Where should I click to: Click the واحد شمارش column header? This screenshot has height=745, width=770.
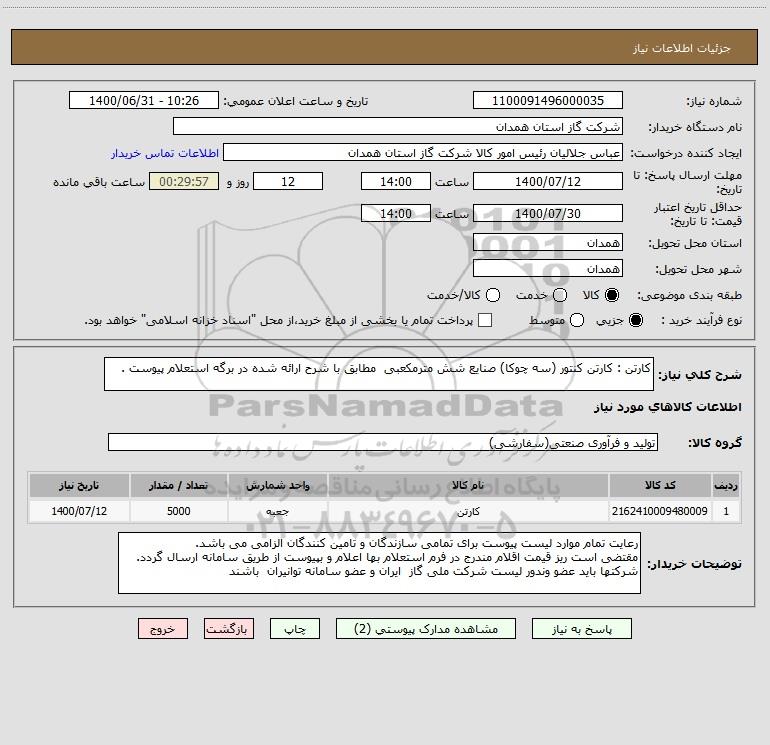click(277, 485)
